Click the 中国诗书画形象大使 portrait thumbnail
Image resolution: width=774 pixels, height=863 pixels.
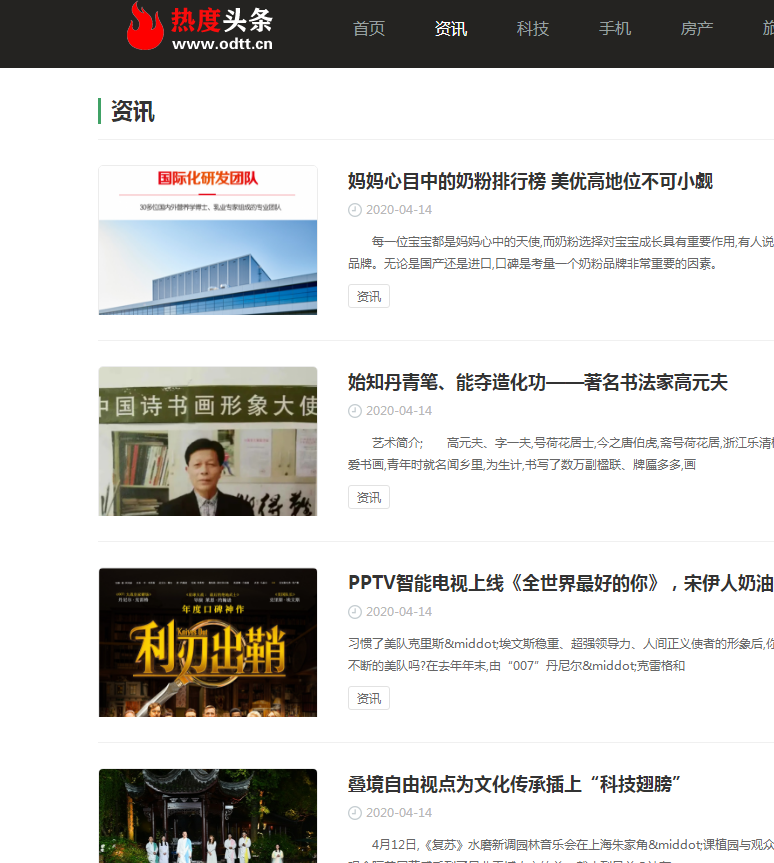208,441
